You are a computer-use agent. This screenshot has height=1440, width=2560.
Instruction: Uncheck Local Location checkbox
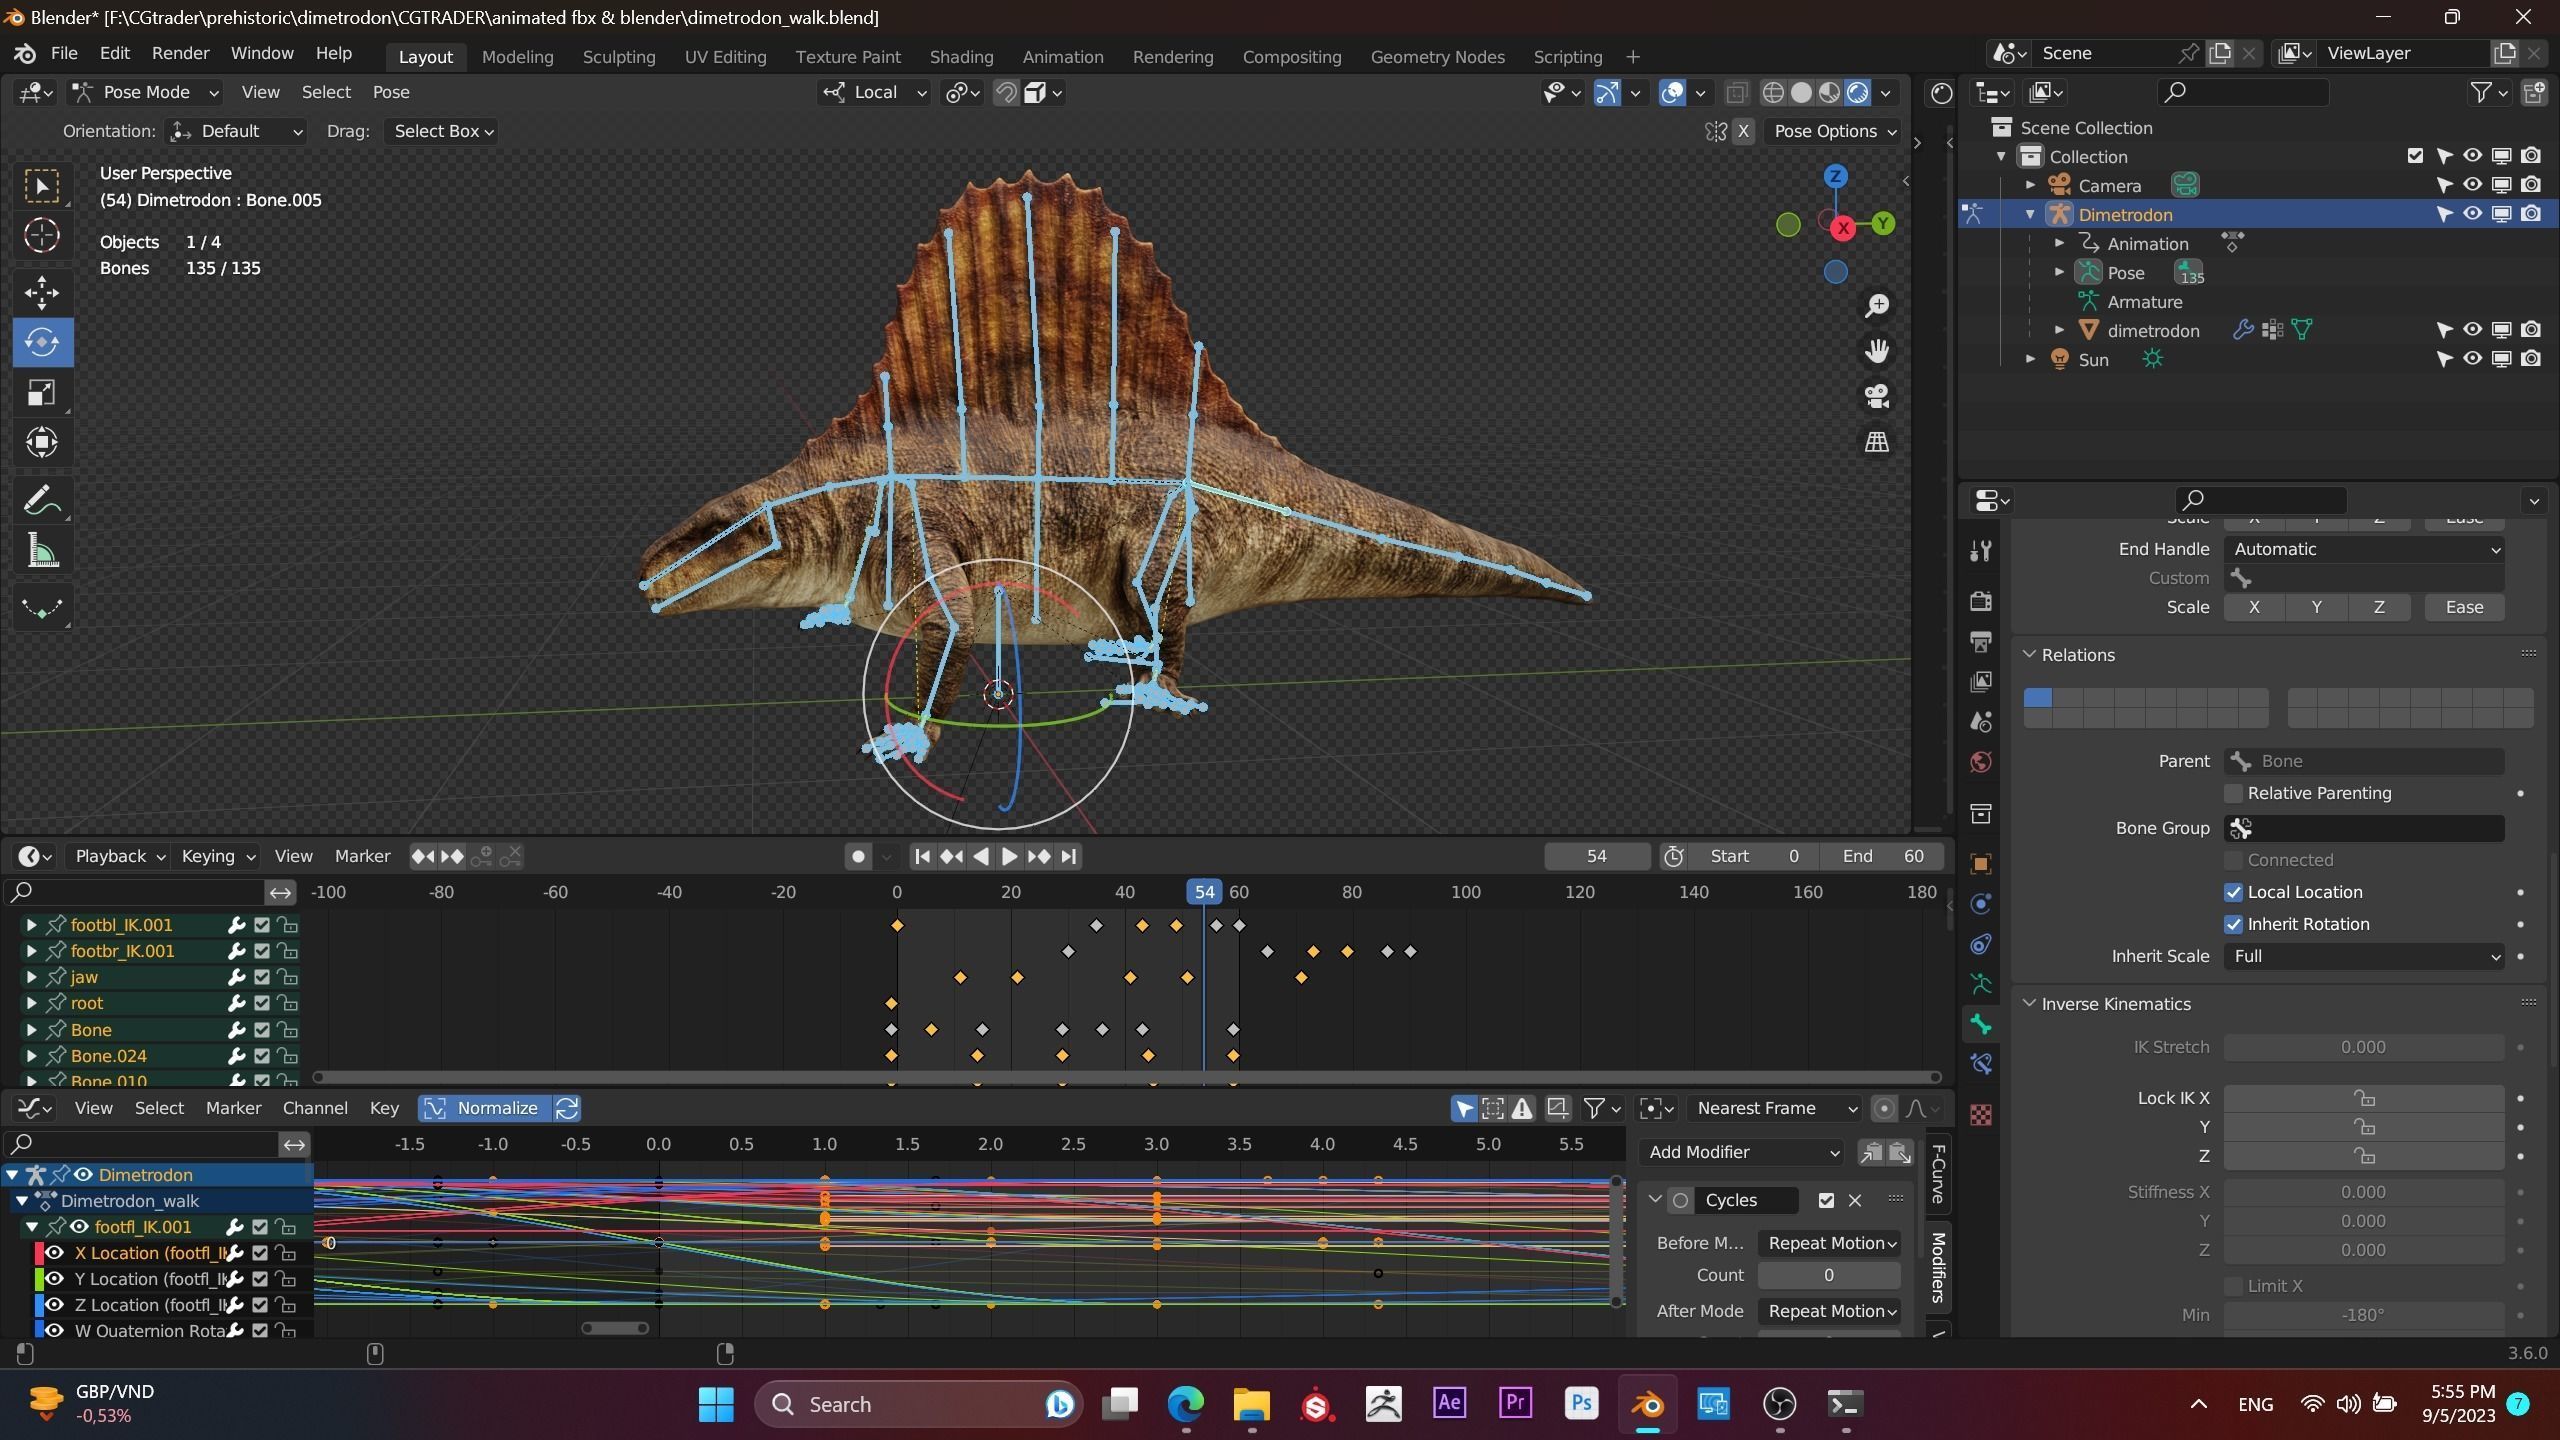click(2233, 892)
